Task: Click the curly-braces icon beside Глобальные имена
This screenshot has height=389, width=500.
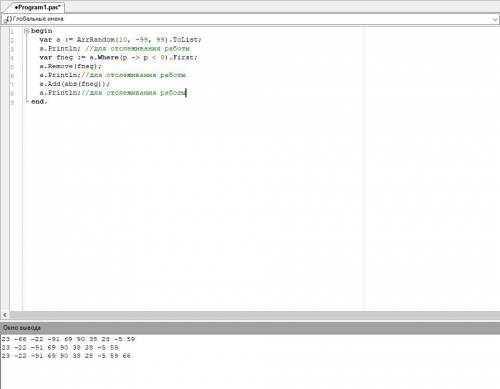Action: click(9, 19)
